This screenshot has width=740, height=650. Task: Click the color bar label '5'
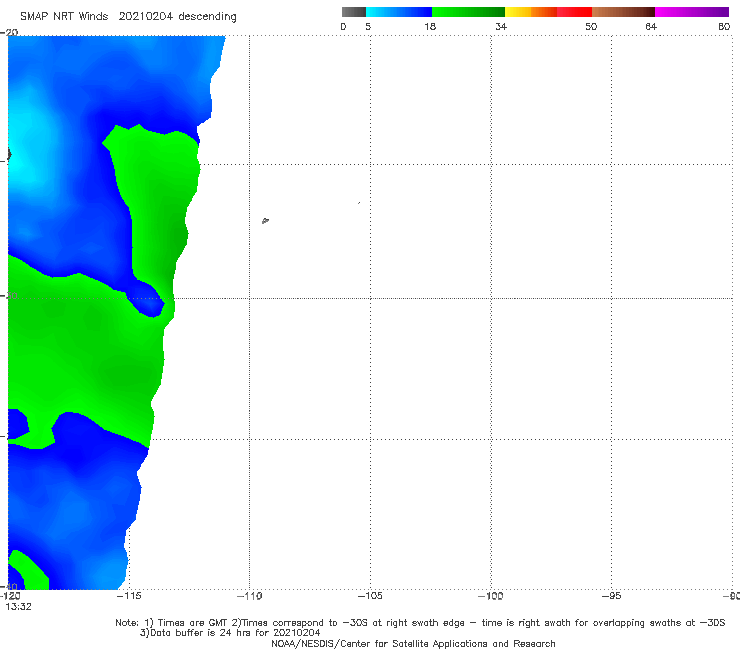point(368,27)
